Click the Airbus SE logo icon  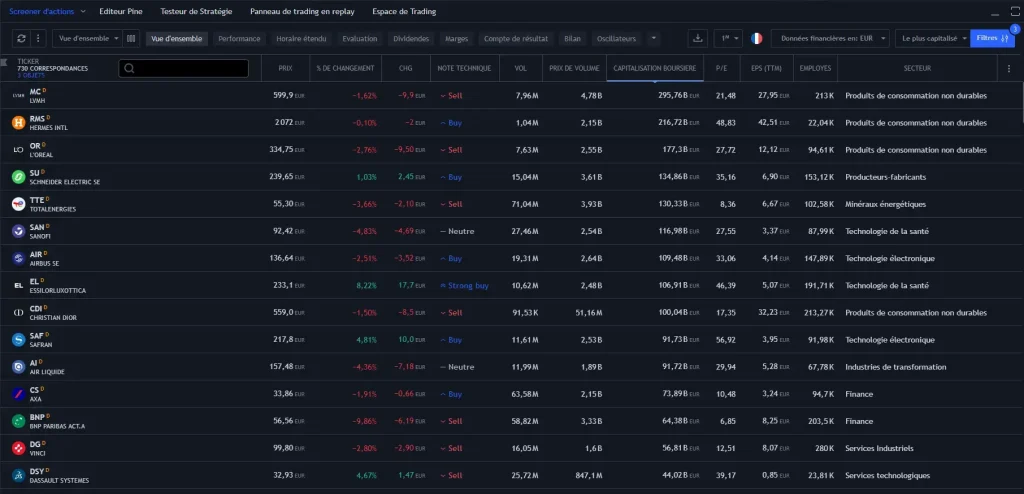[x=18, y=258]
